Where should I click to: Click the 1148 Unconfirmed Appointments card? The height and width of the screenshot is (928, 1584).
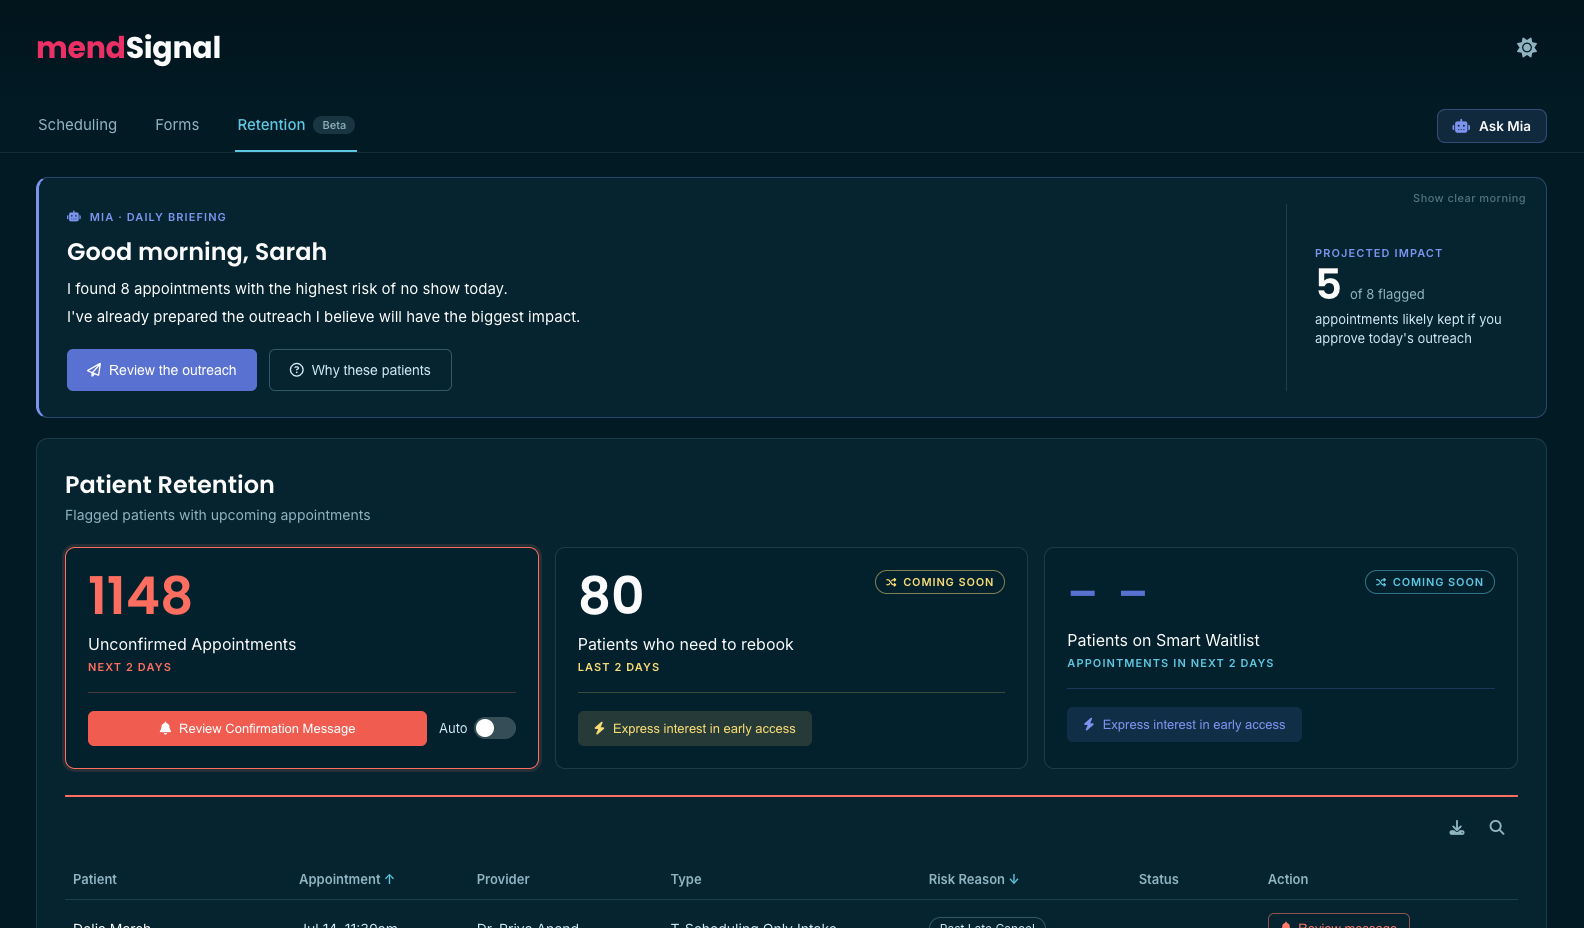[x=302, y=658]
